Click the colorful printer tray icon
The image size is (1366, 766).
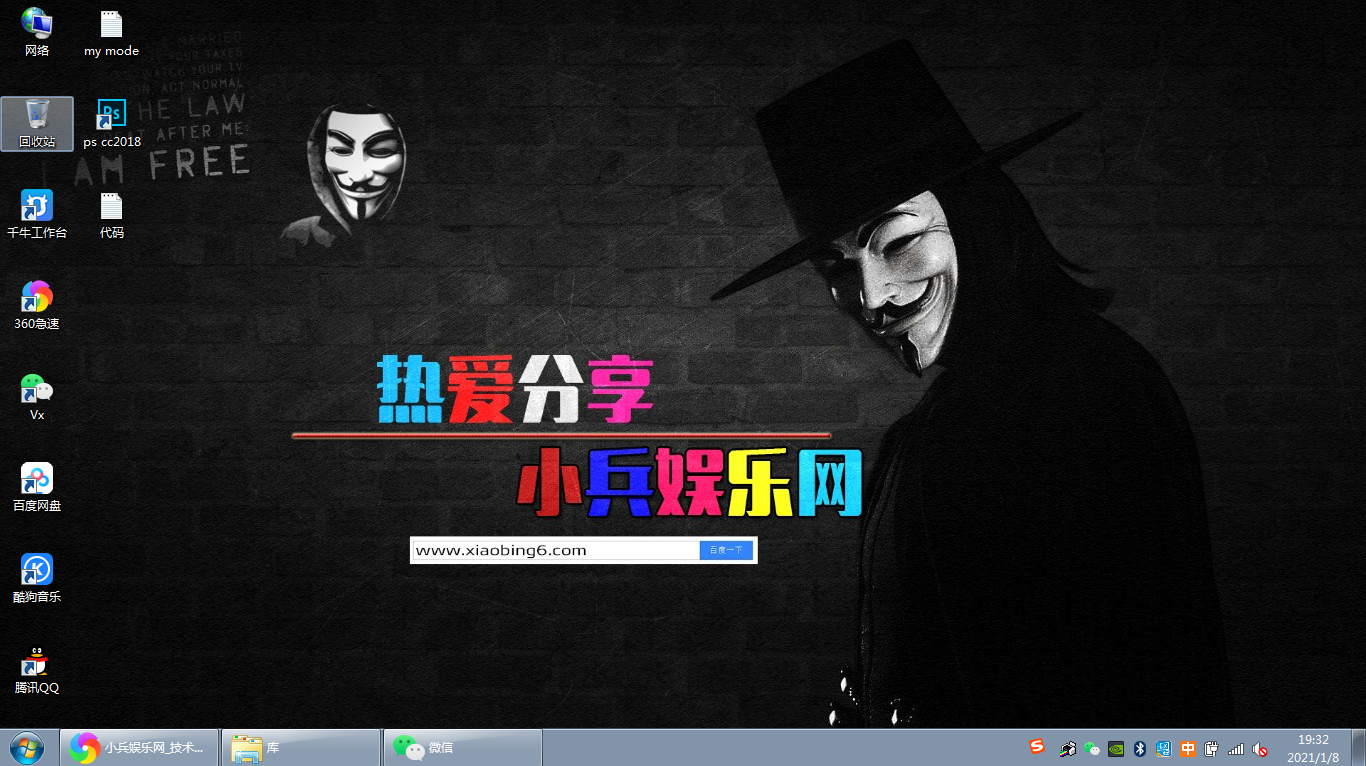coord(1068,748)
